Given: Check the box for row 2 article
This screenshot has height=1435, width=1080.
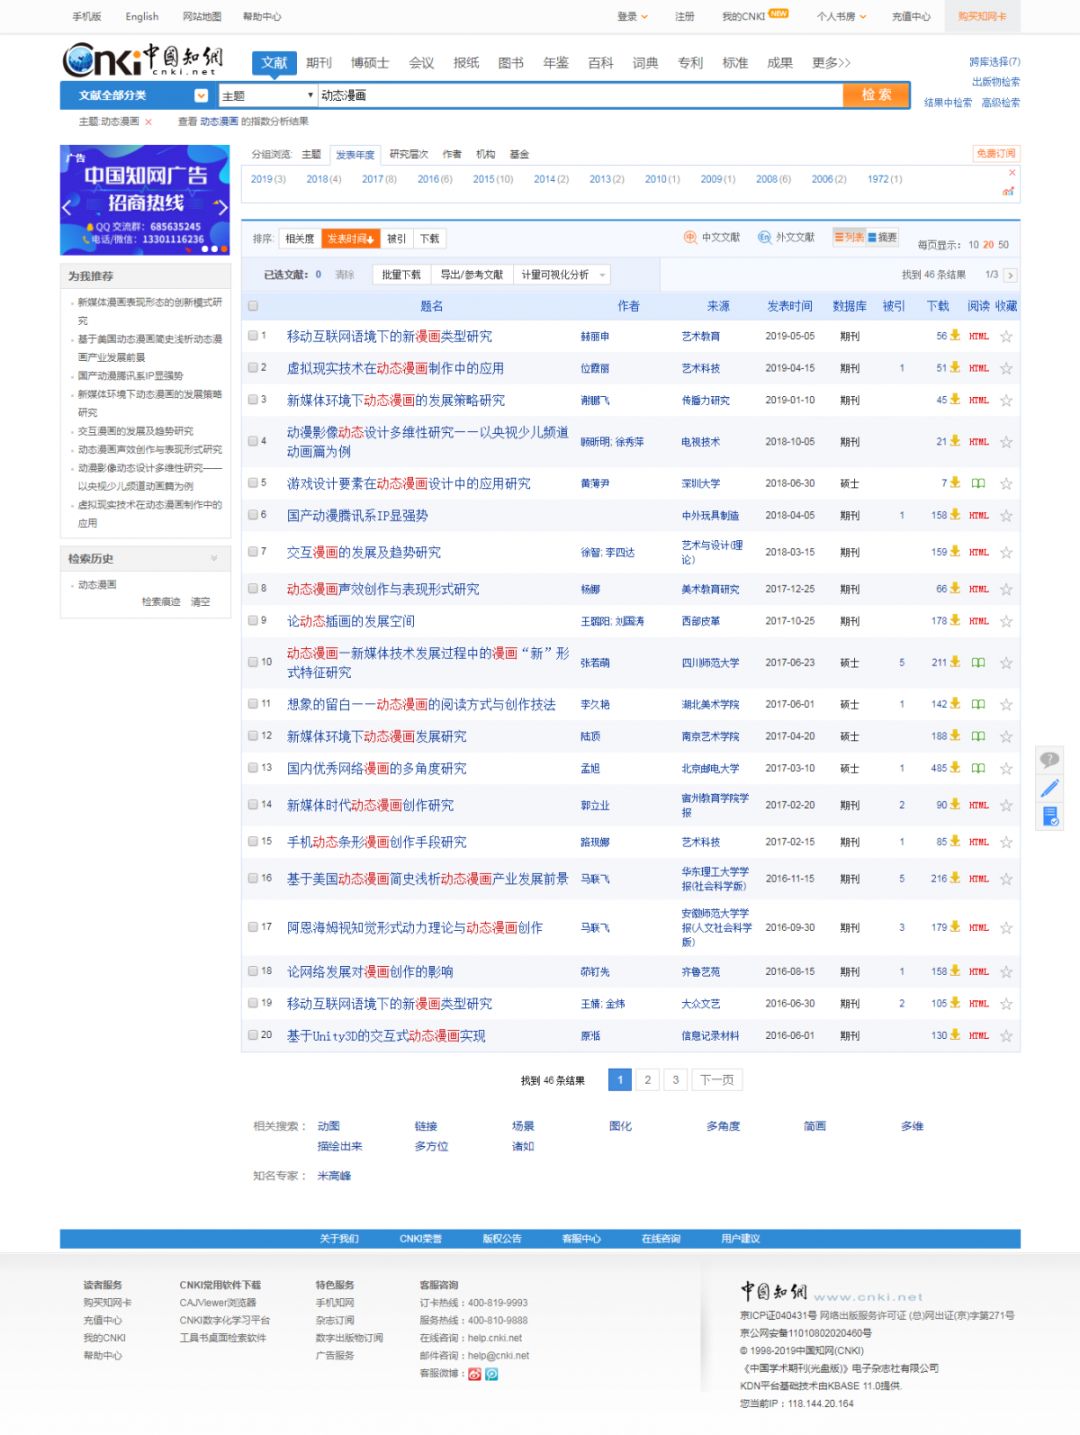Looking at the screenshot, I should (253, 368).
